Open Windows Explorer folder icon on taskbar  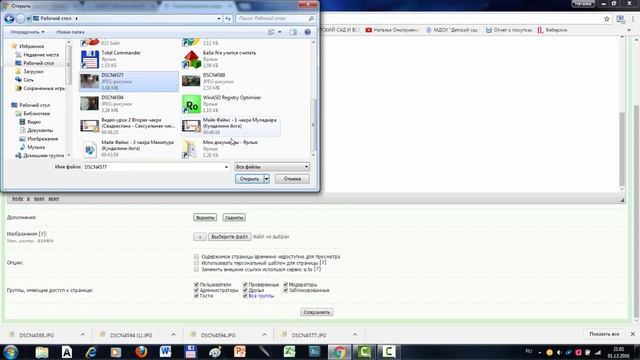42,352
